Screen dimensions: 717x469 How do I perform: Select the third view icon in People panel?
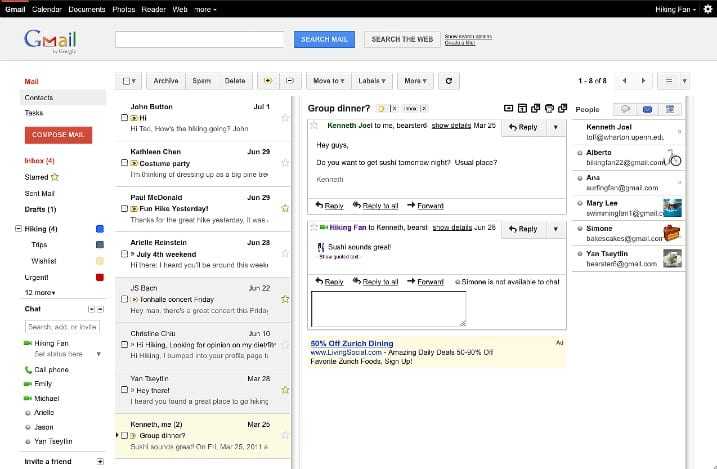coord(670,109)
